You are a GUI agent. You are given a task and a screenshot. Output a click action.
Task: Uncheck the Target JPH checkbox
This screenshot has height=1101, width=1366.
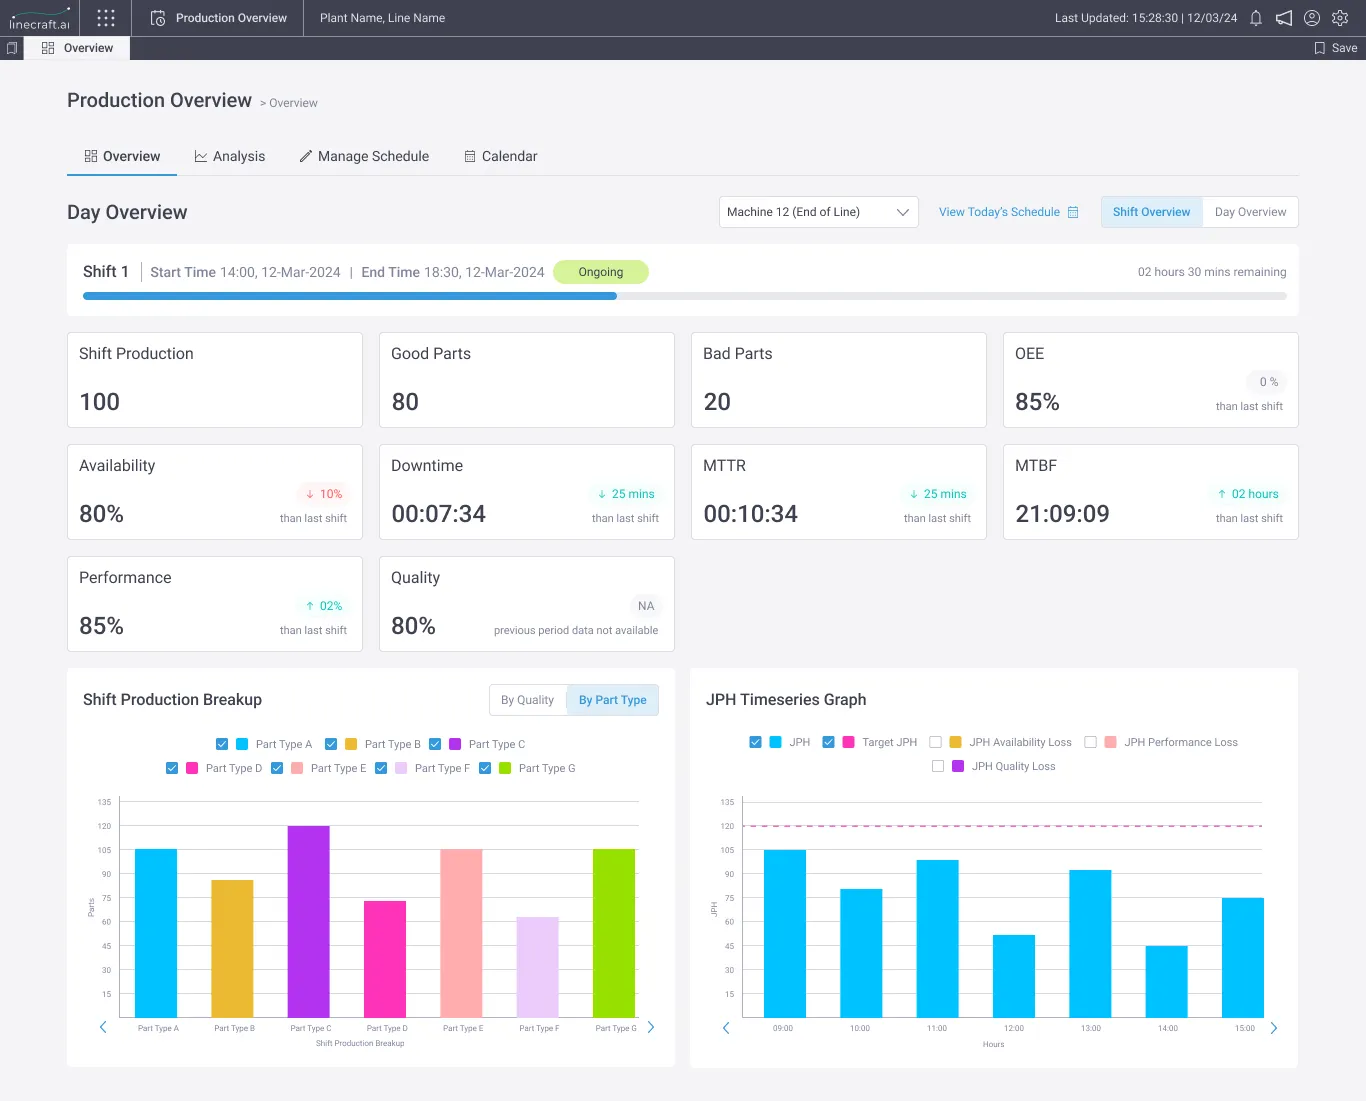coord(828,742)
